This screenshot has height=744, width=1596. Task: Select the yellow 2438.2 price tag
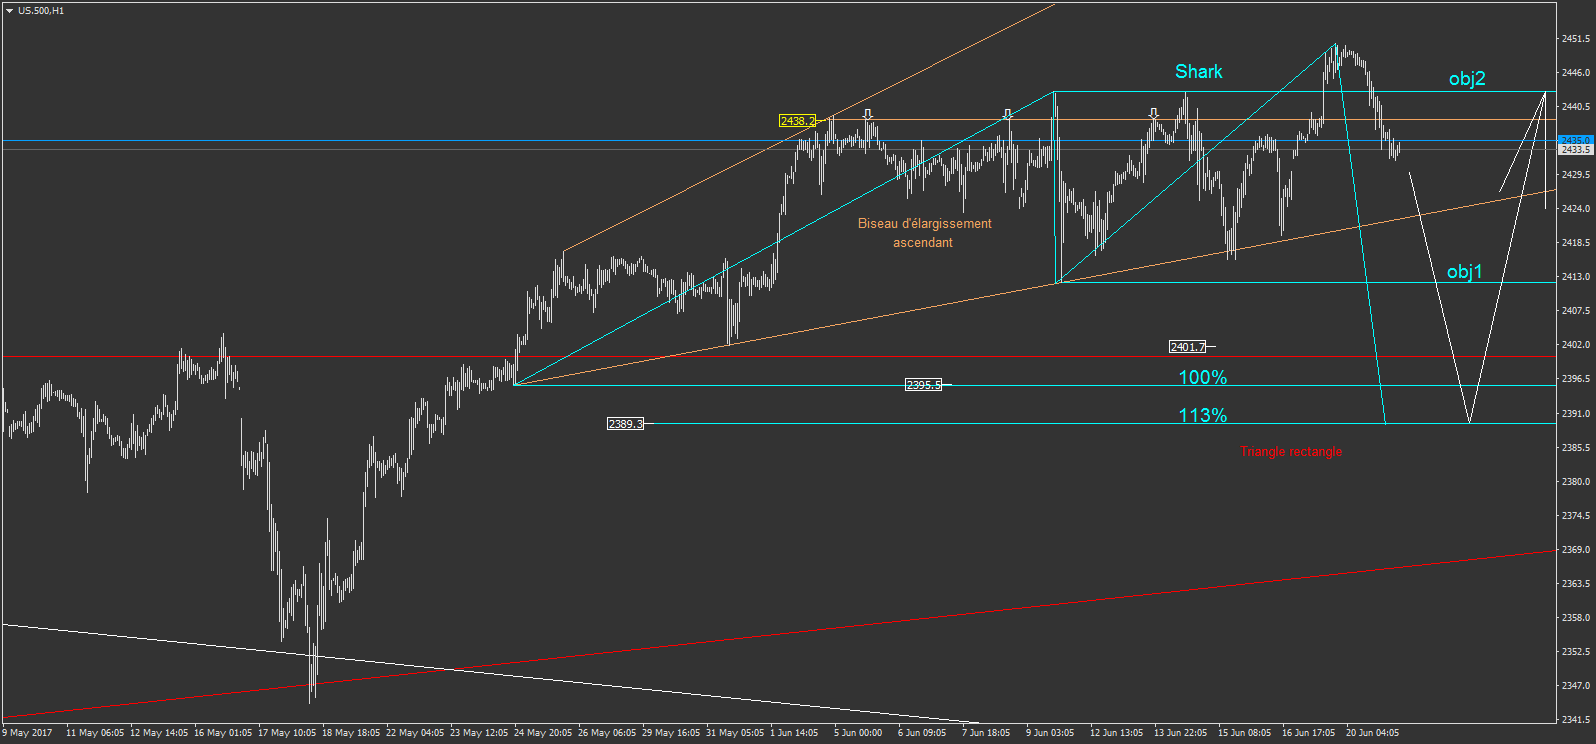tap(797, 121)
